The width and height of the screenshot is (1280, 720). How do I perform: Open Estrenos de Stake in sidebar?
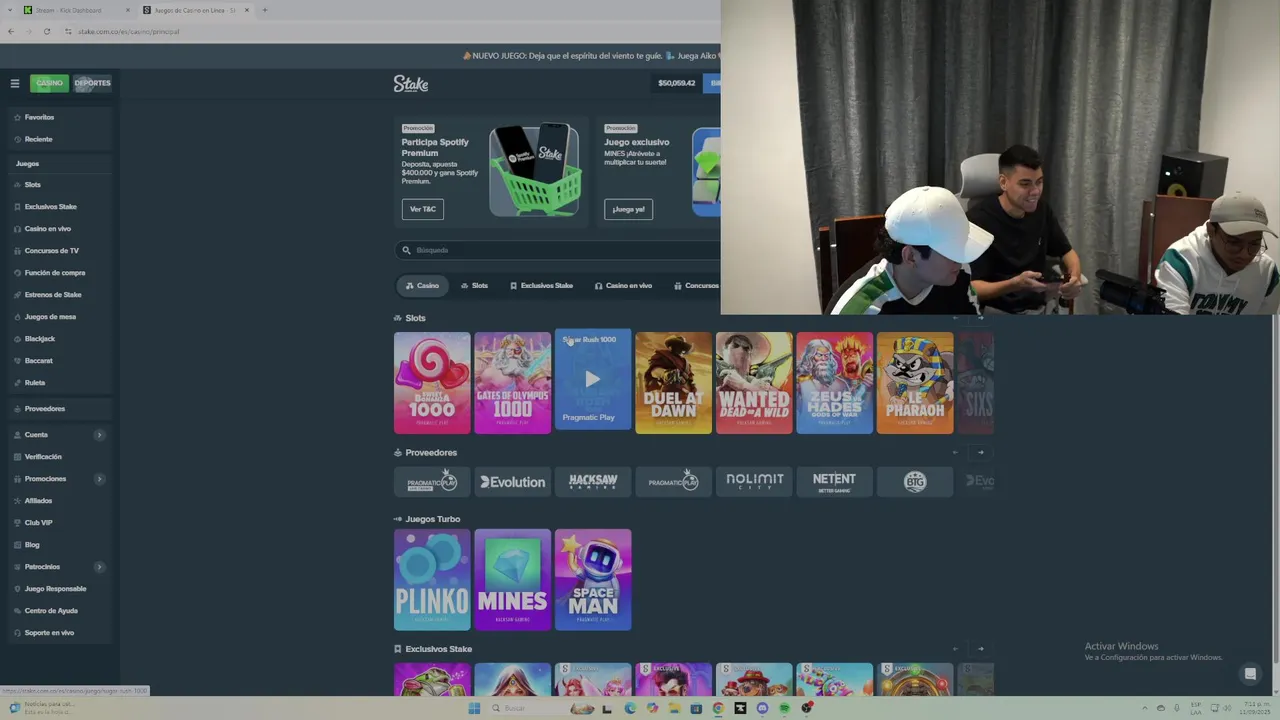point(53,295)
